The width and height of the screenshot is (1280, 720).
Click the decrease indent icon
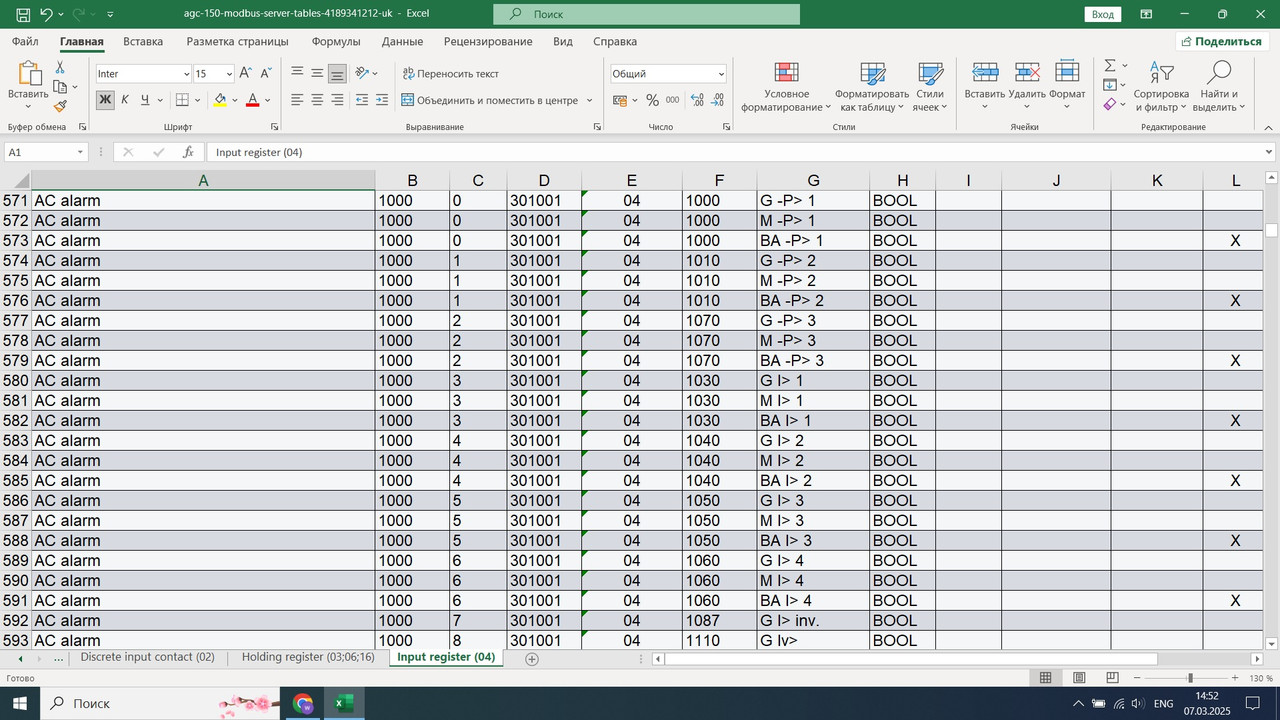point(362,100)
